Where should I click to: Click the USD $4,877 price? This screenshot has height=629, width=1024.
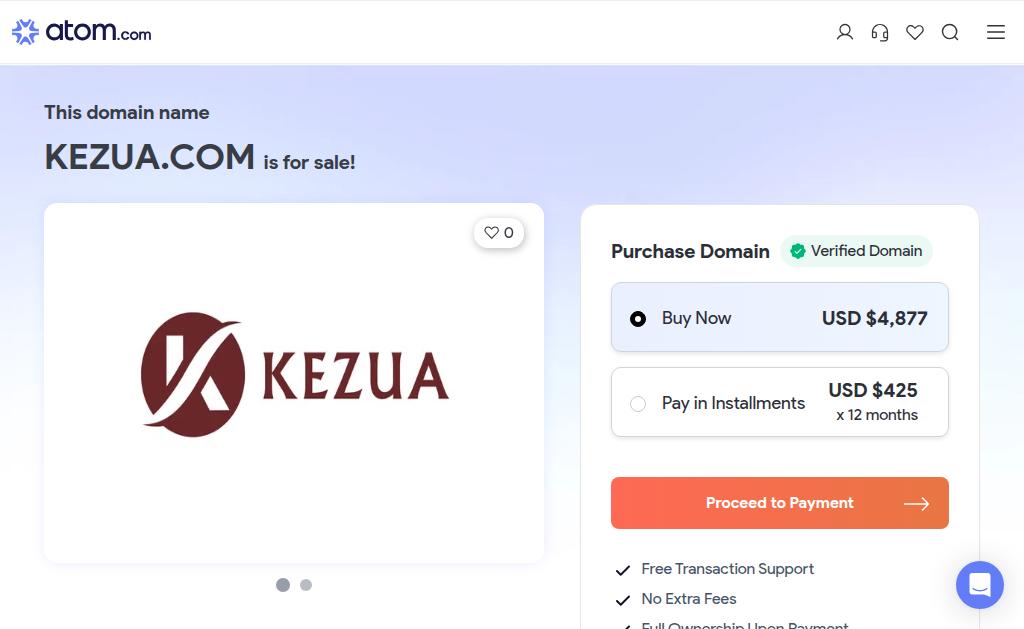click(874, 318)
